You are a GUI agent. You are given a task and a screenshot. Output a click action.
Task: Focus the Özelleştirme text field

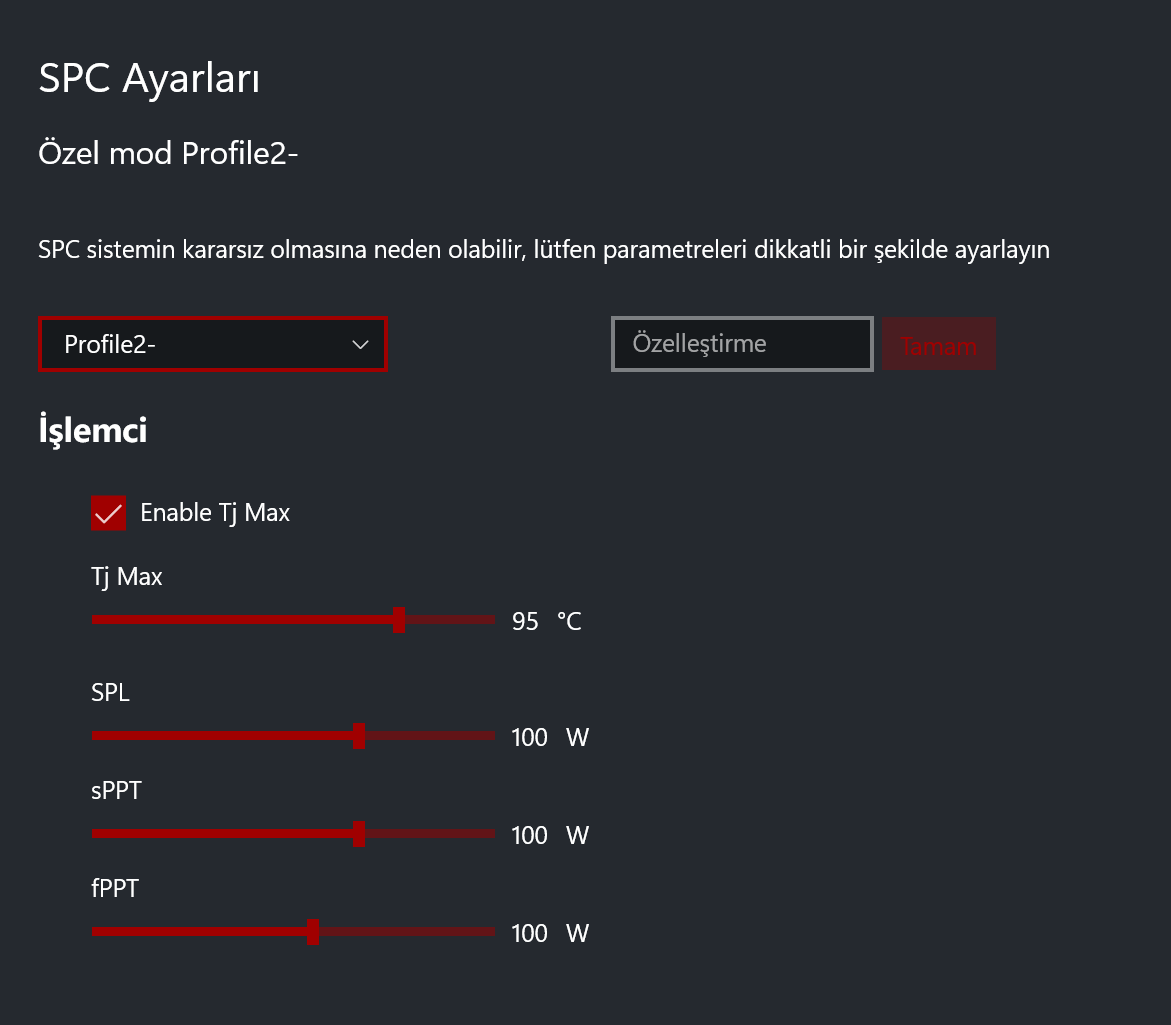(742, 343)
